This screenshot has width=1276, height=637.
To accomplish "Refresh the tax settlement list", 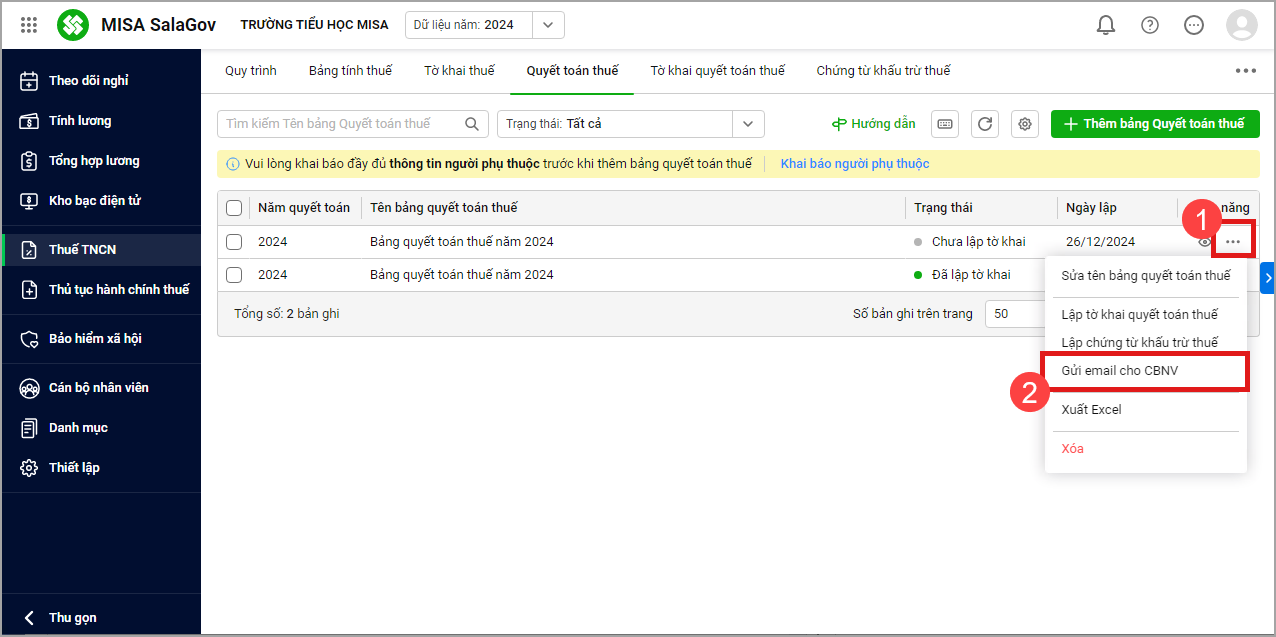I will (x=985, y=124).
